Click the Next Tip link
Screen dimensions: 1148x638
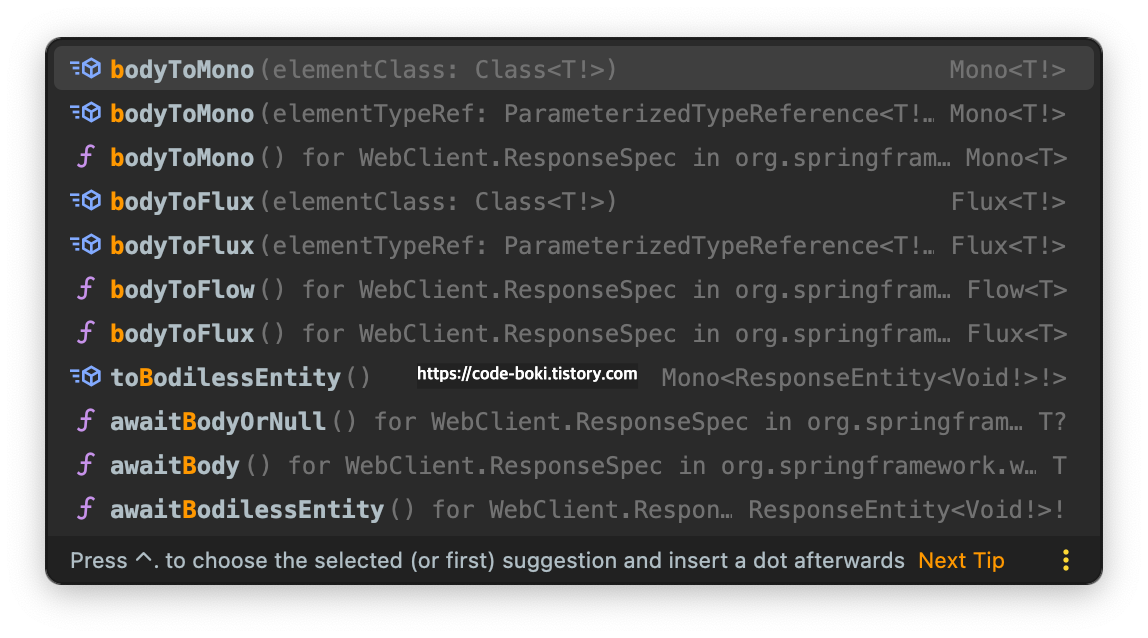coord(961,560)
